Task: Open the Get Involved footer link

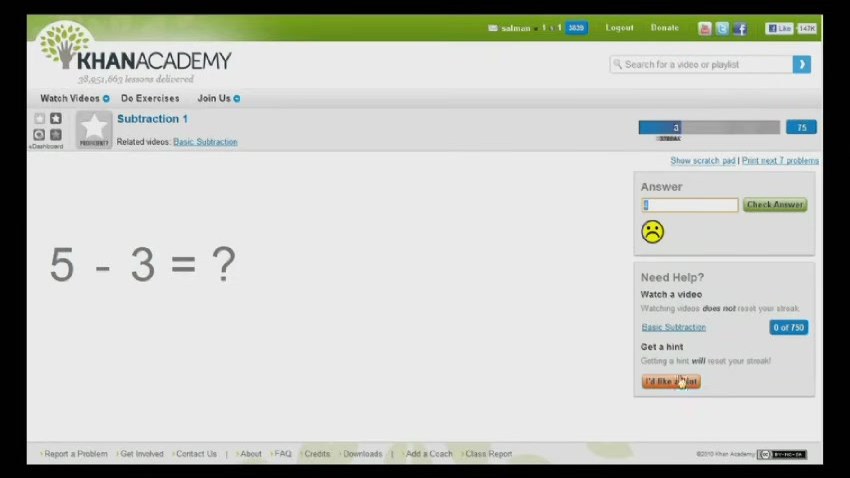Action: [x=141, y=454]
